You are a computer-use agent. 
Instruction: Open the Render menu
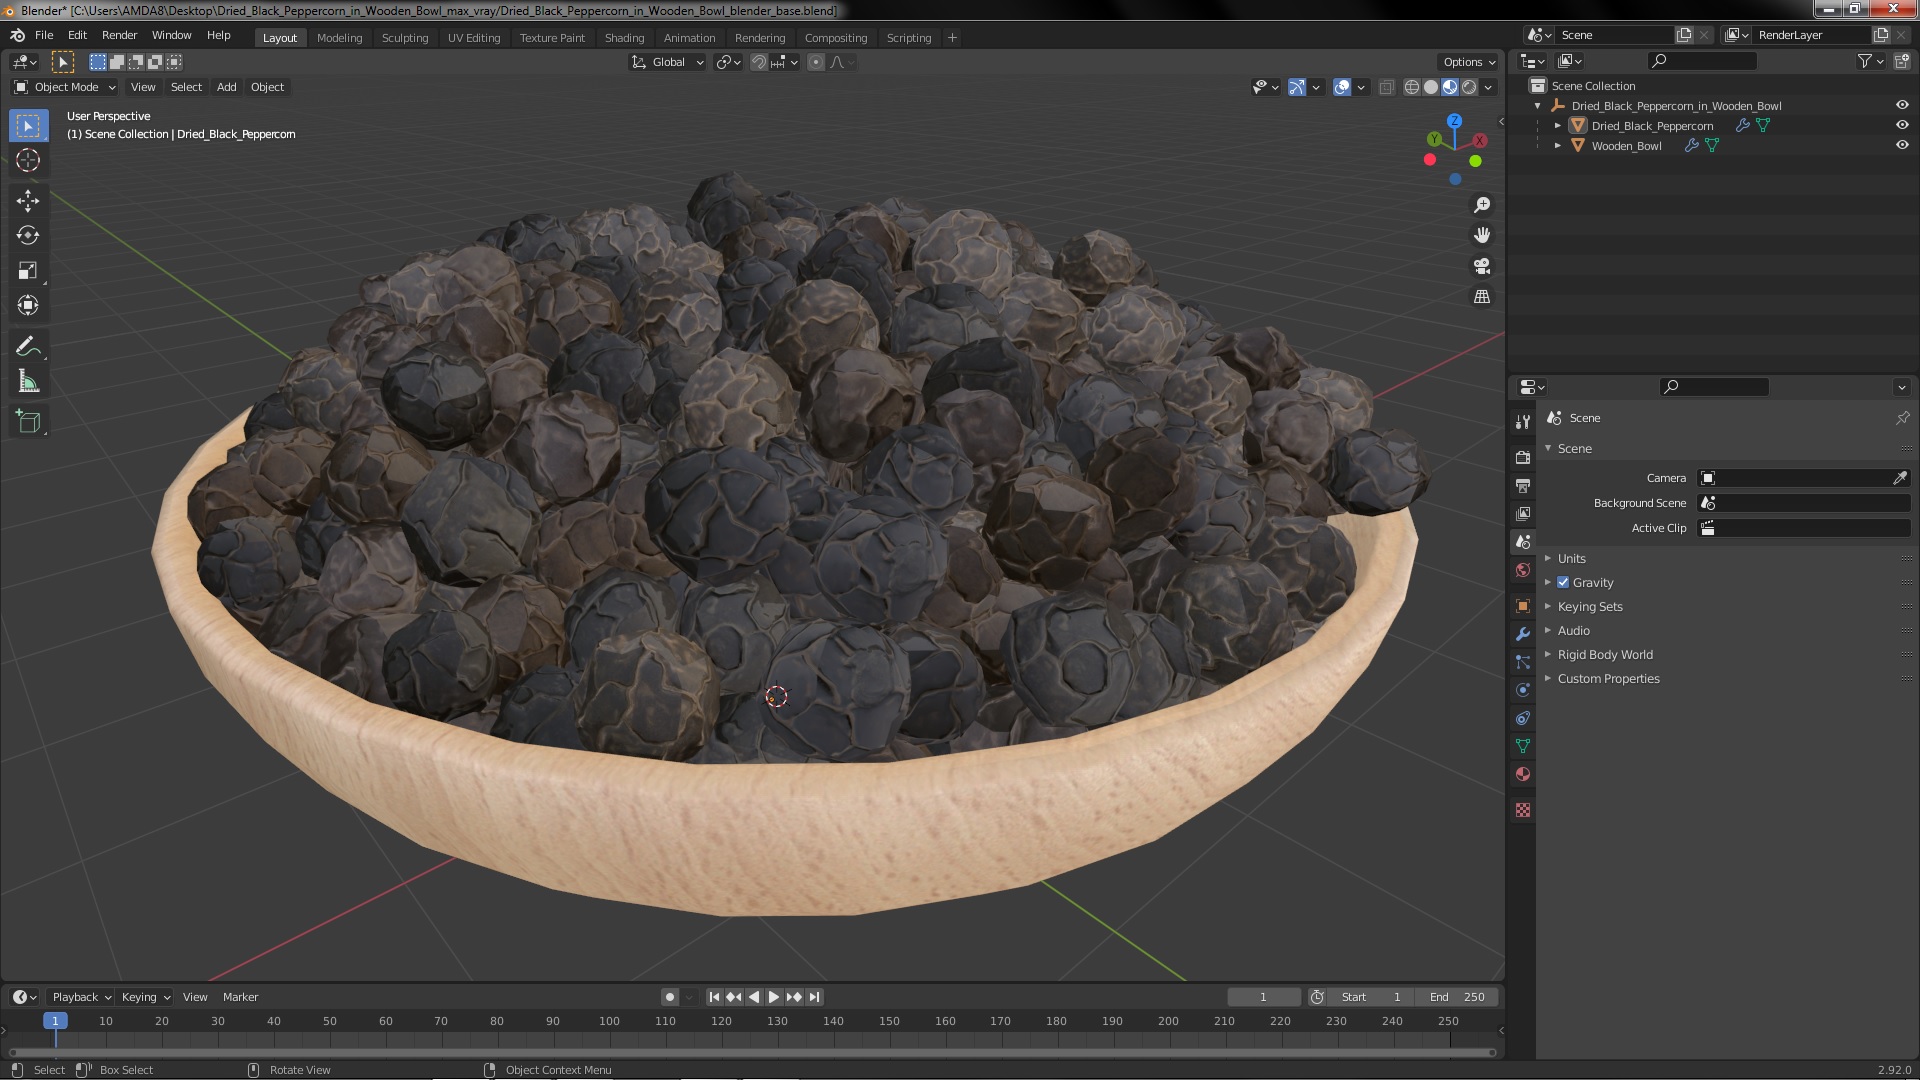tap(119, 35)
